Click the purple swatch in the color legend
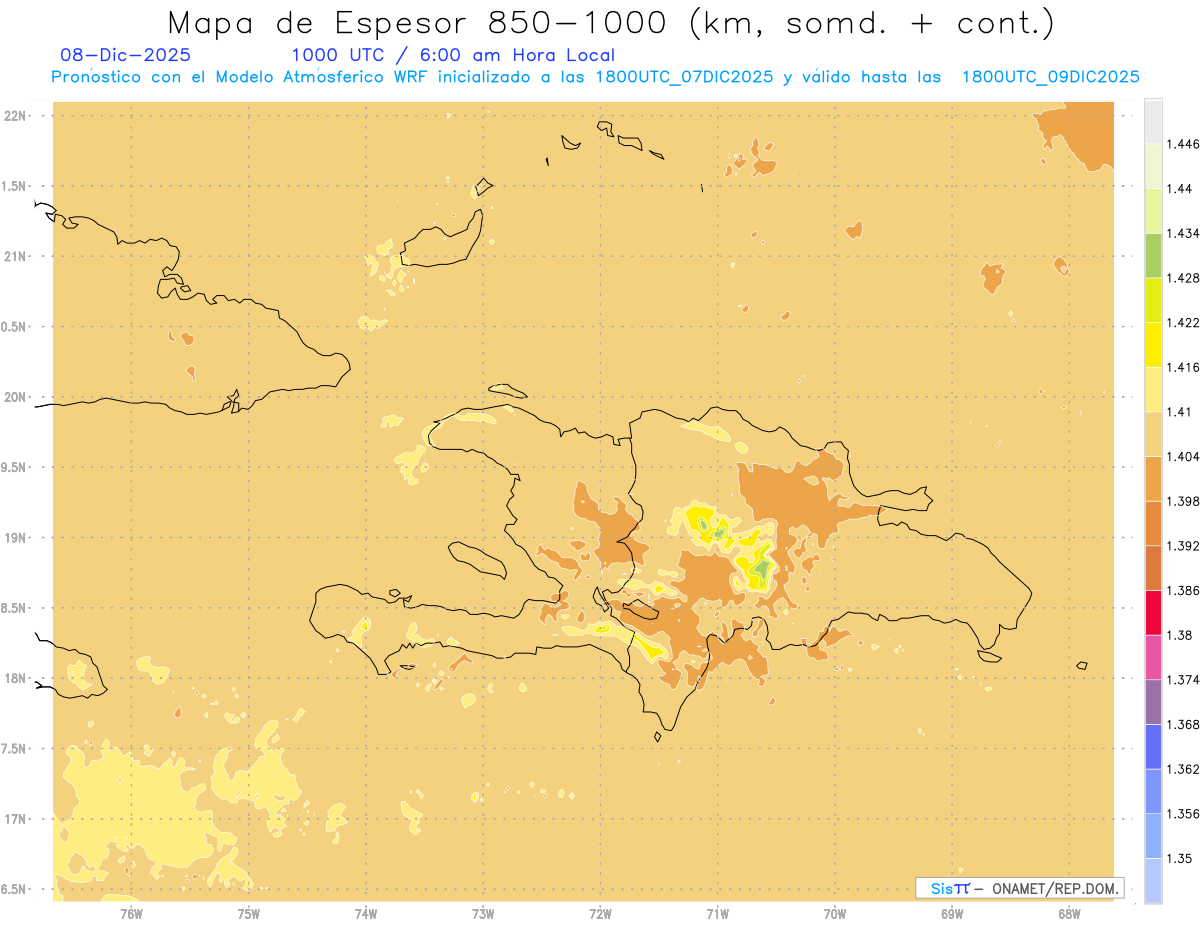The height and width of the screenshot is (927, 1200). (1153, 700)
